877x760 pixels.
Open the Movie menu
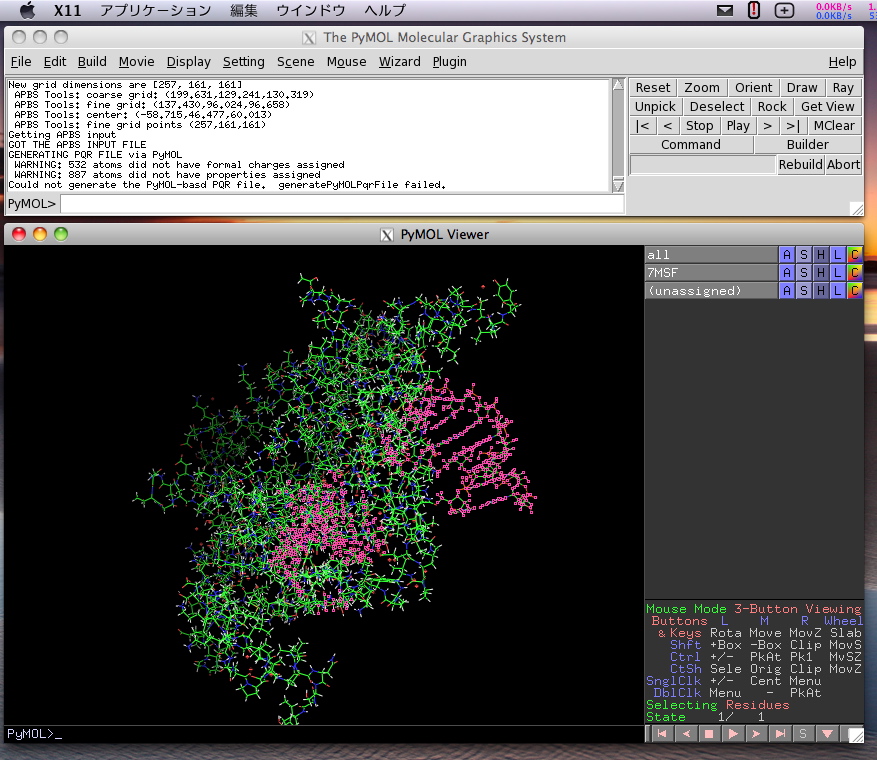tap(136, 62)
